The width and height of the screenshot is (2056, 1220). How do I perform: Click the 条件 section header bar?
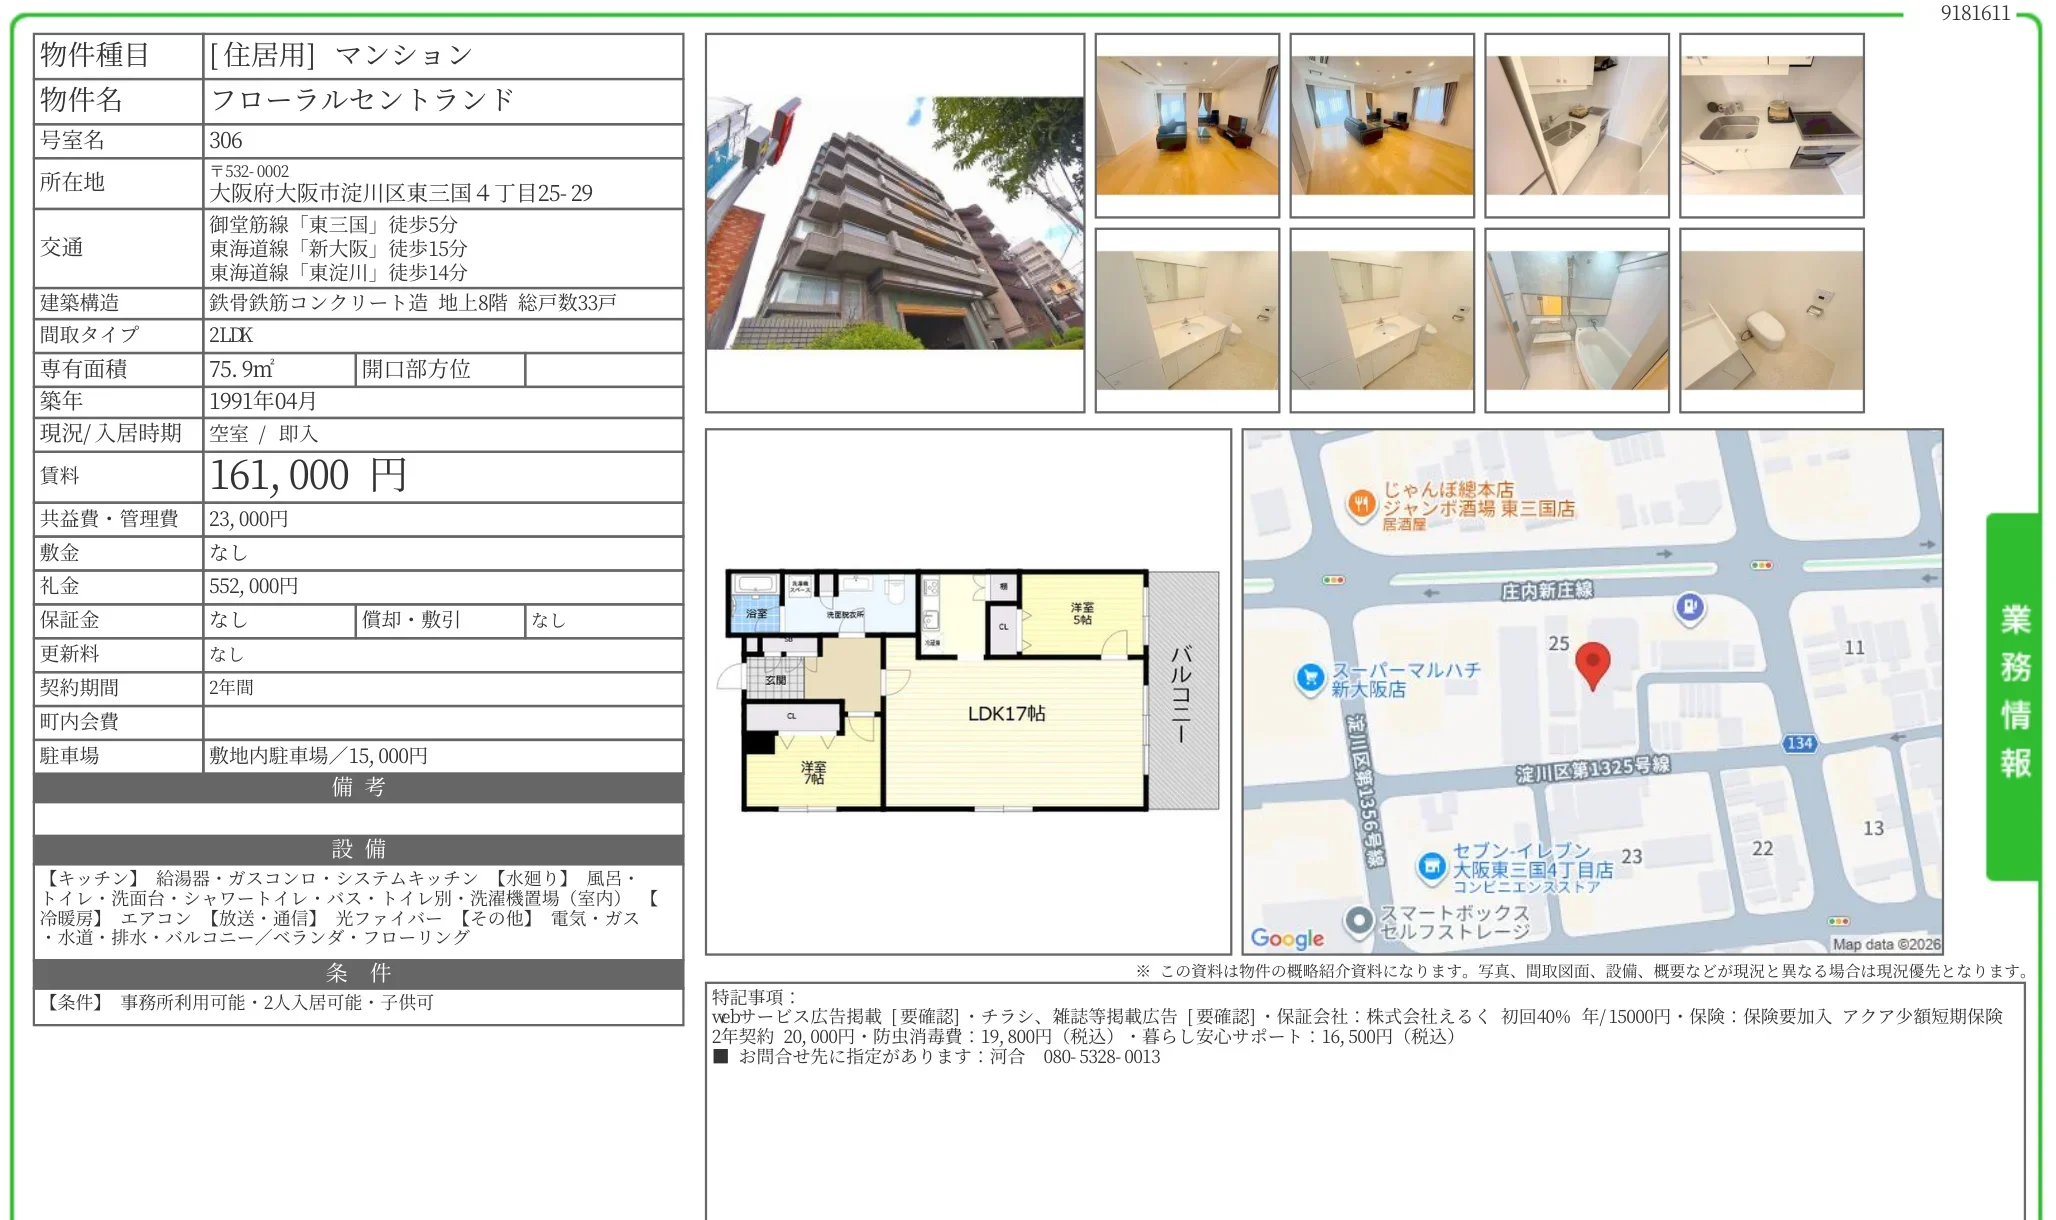tap(358, 973)
